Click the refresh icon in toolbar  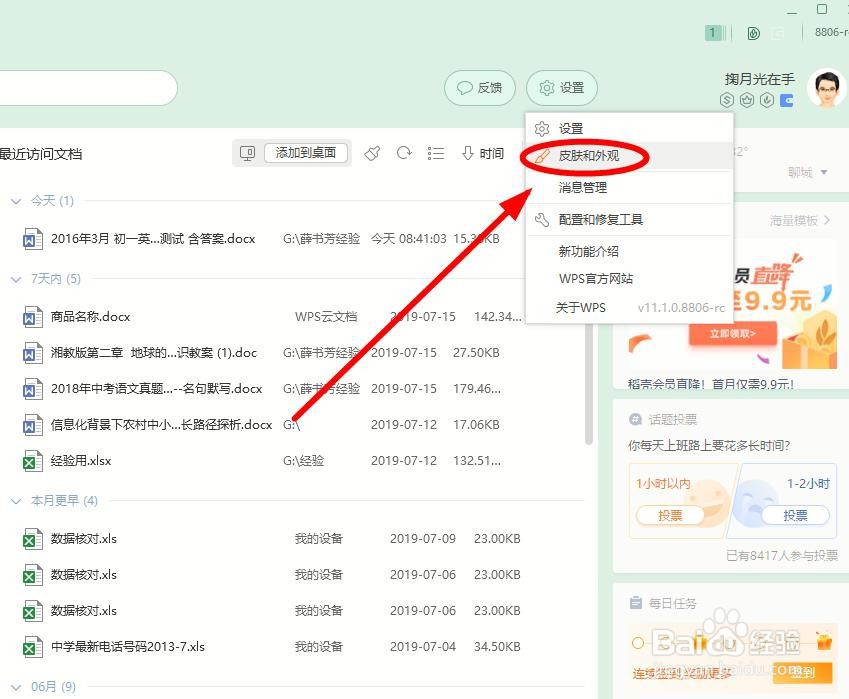click(x=404, y=153)
